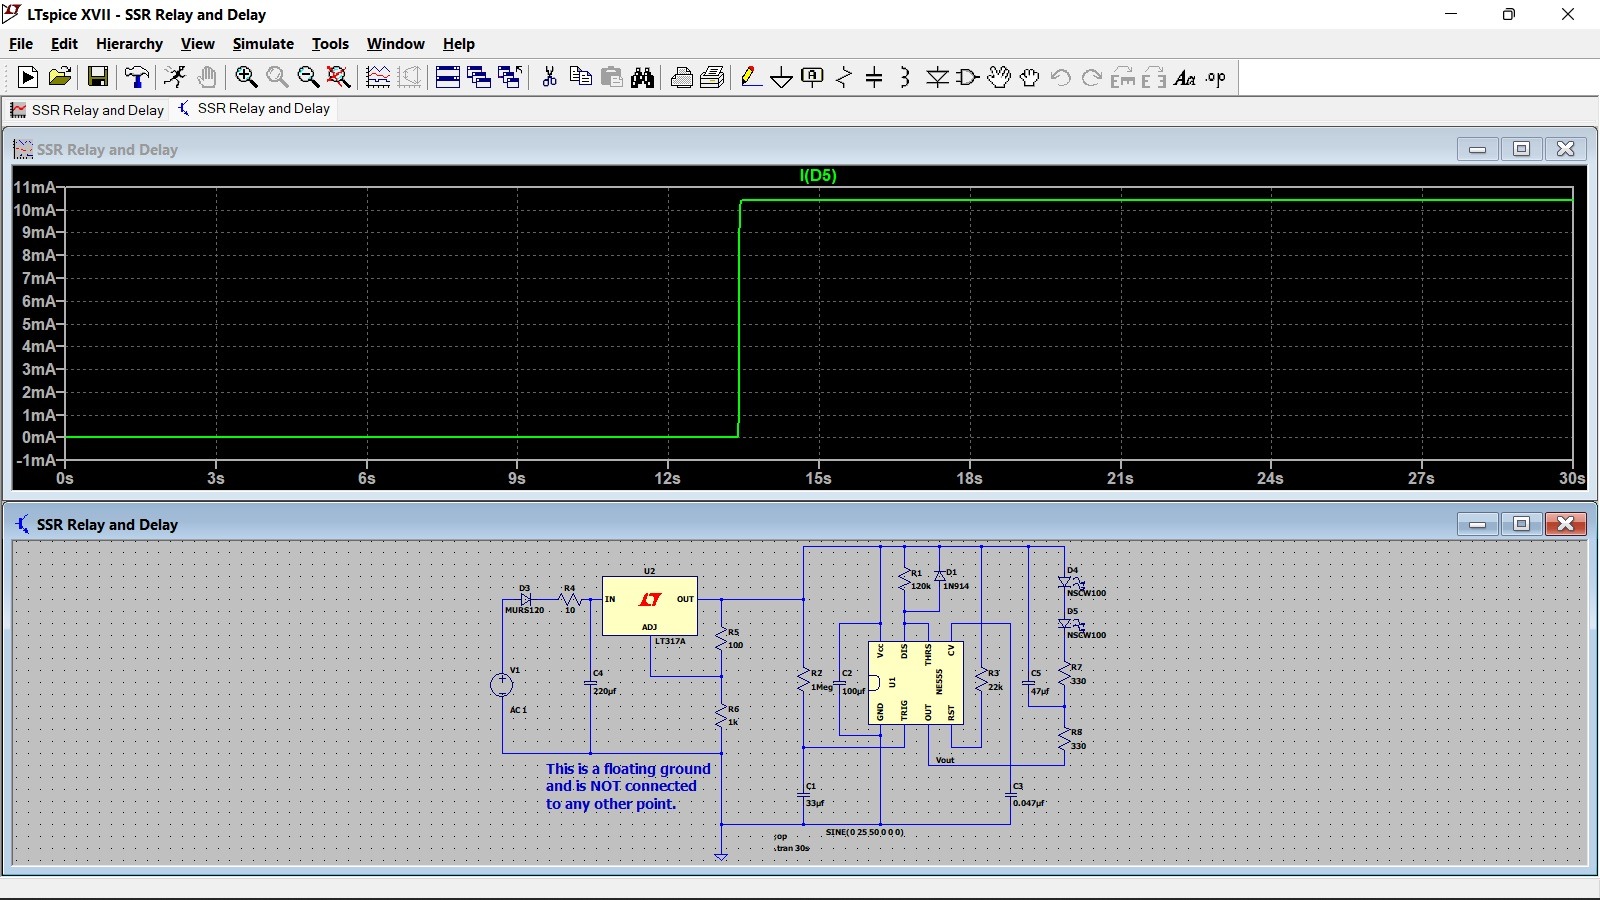Select the Draw Wire pencil tool
The width and height of the screenshot is (1600, 900).
tap(751, 77)
